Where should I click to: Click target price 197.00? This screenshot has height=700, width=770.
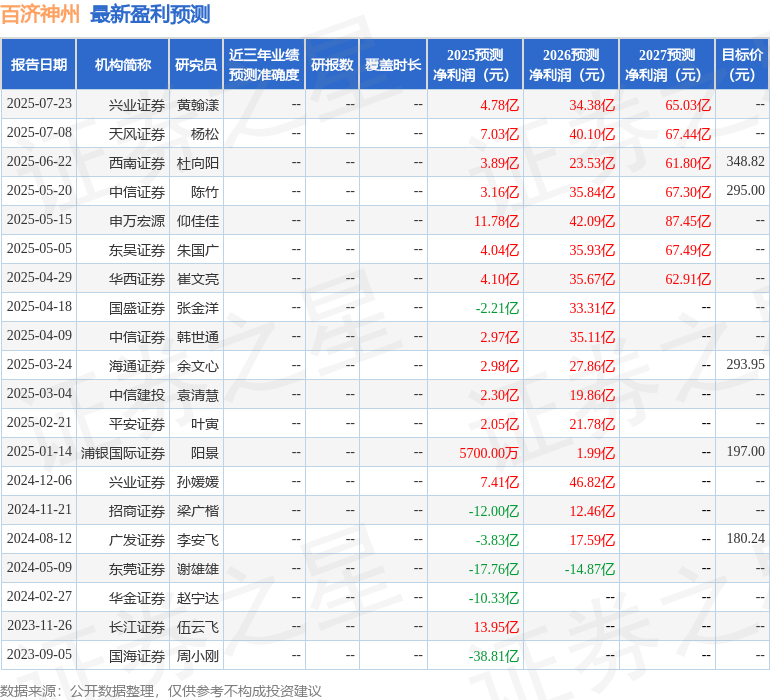pyautogui.click(x=745, y=451)
